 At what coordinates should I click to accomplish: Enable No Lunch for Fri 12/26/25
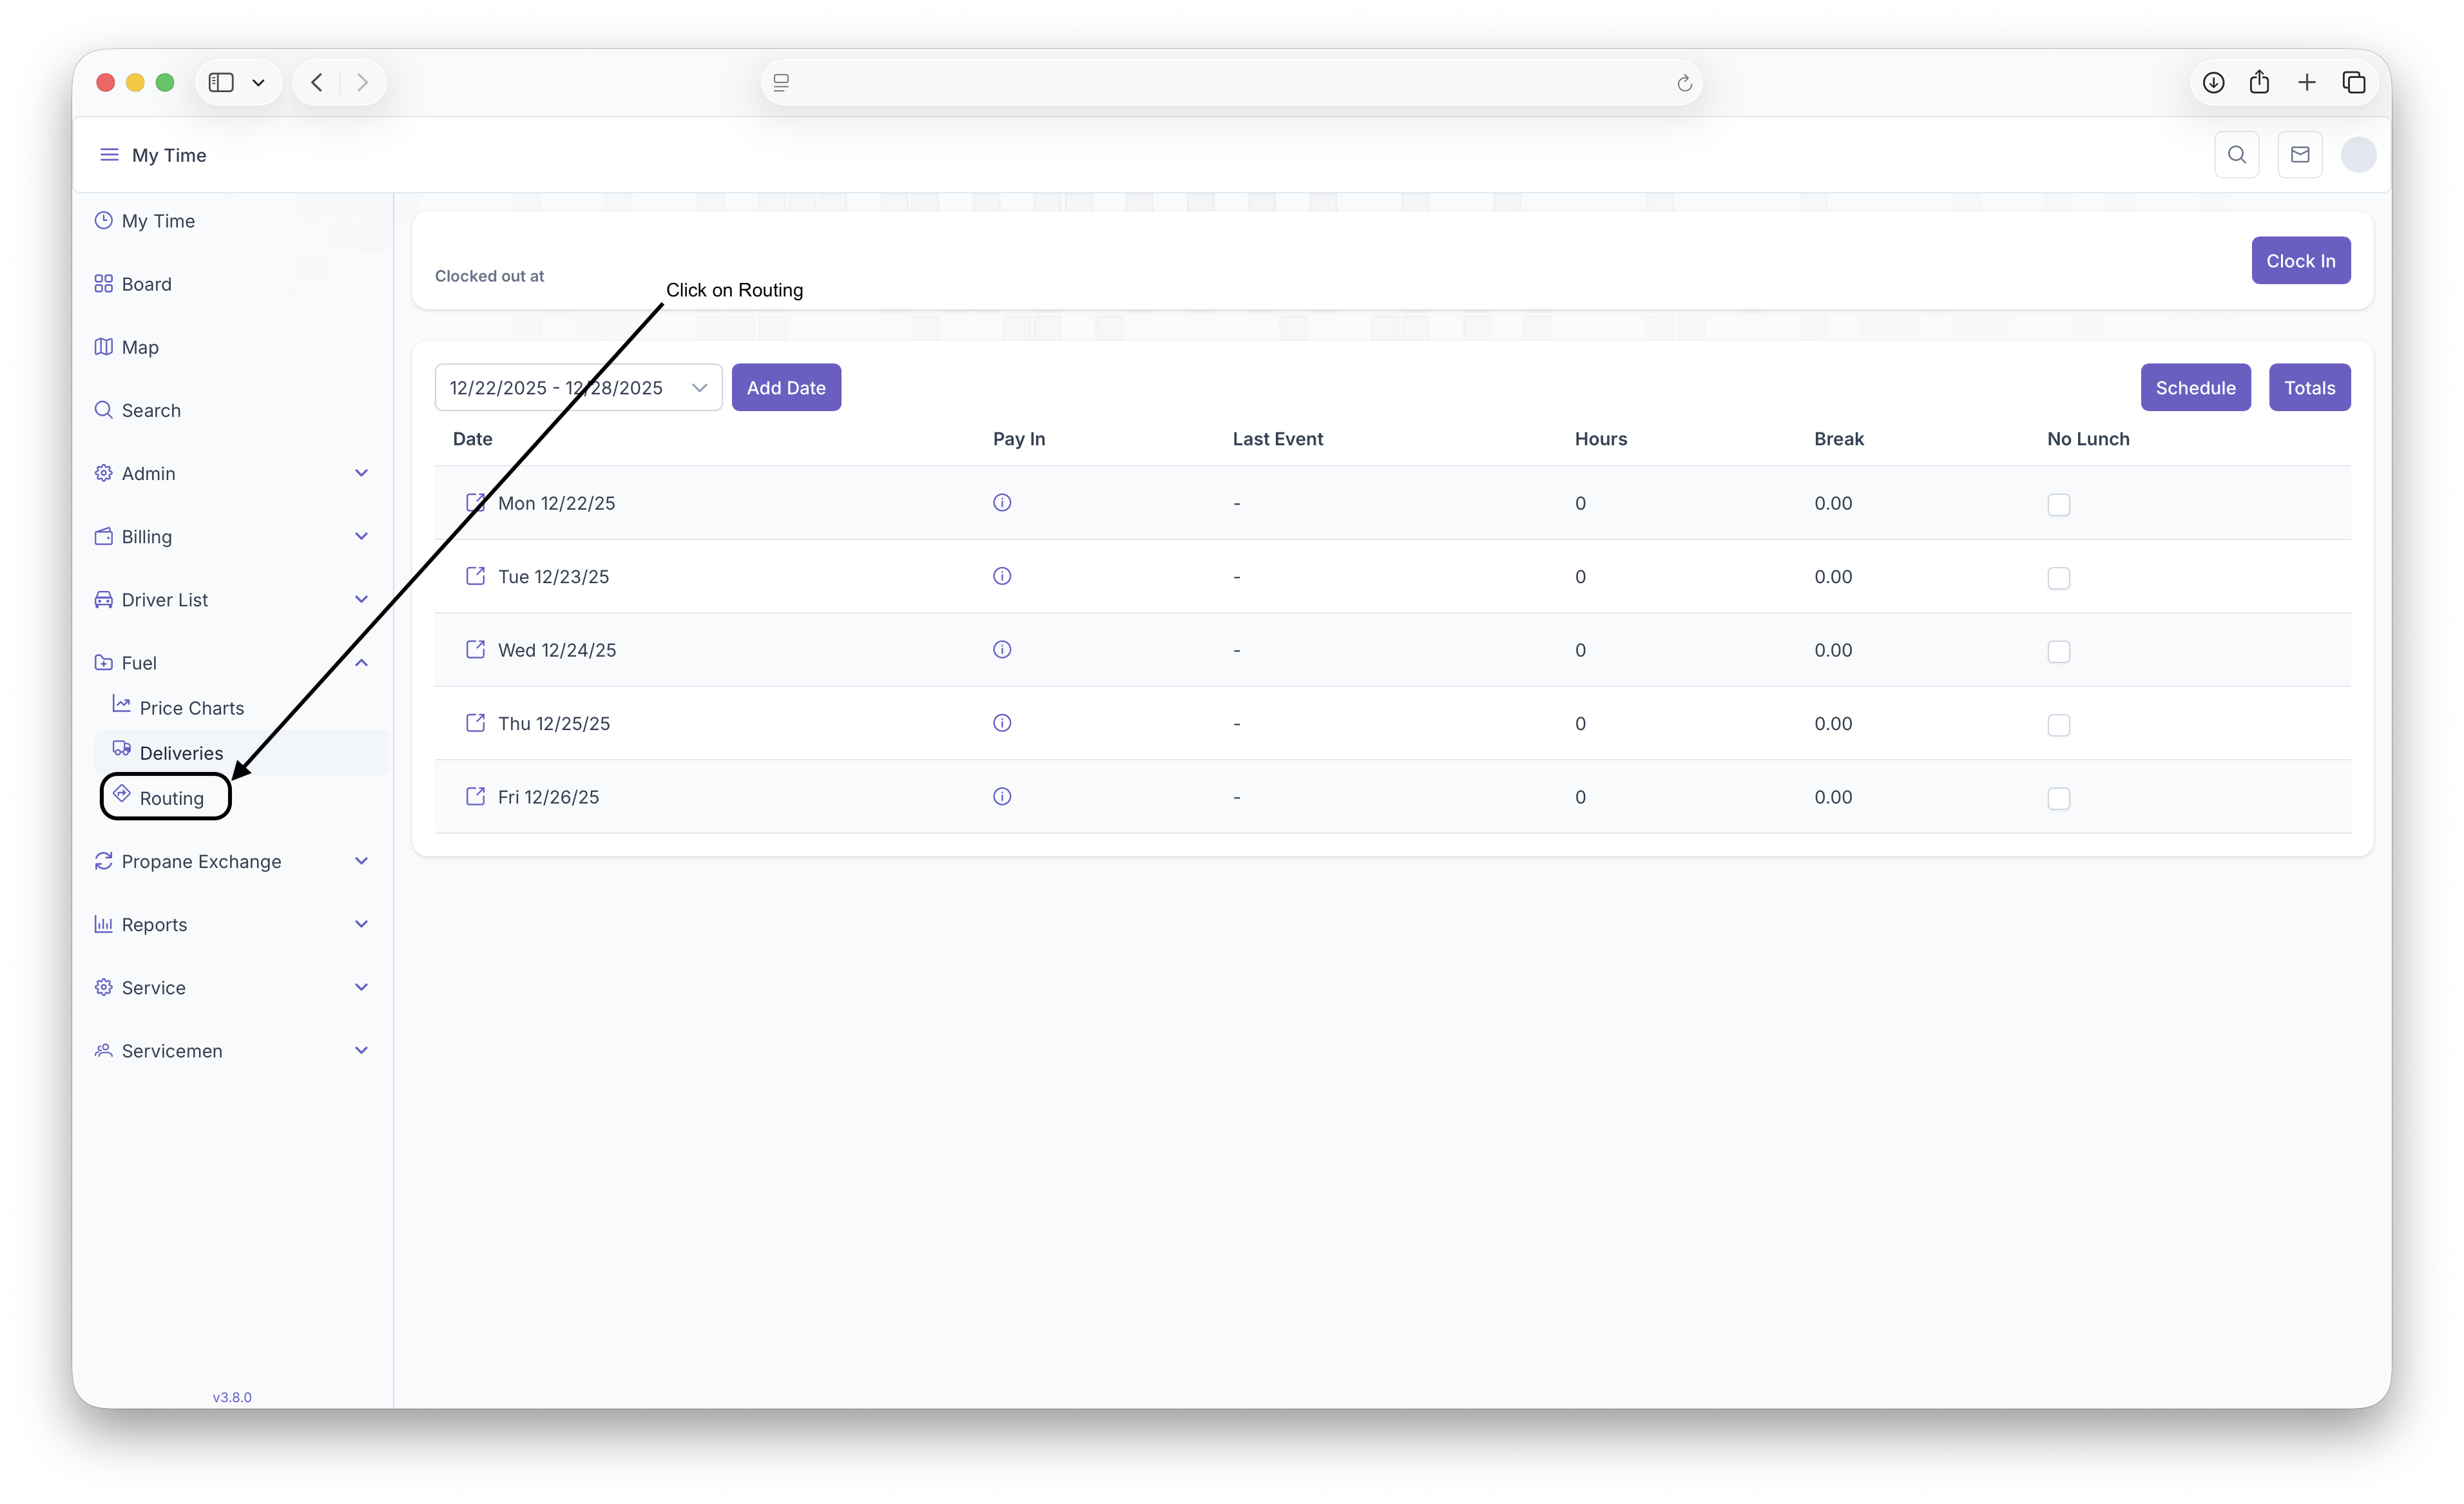click(x=2058, y=799)
